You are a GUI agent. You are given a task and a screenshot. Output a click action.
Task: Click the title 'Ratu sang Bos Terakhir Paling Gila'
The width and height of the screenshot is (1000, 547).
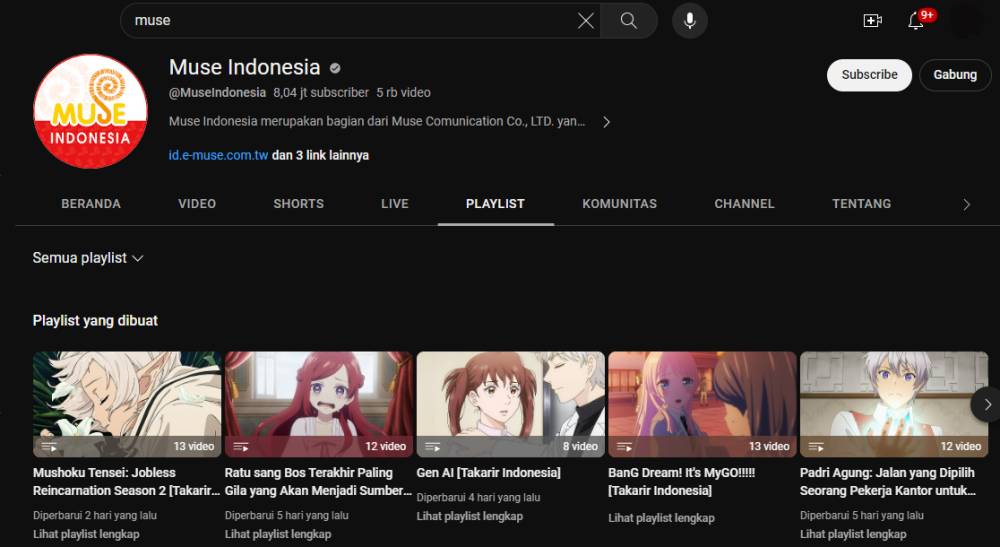[x=318, y=482]
